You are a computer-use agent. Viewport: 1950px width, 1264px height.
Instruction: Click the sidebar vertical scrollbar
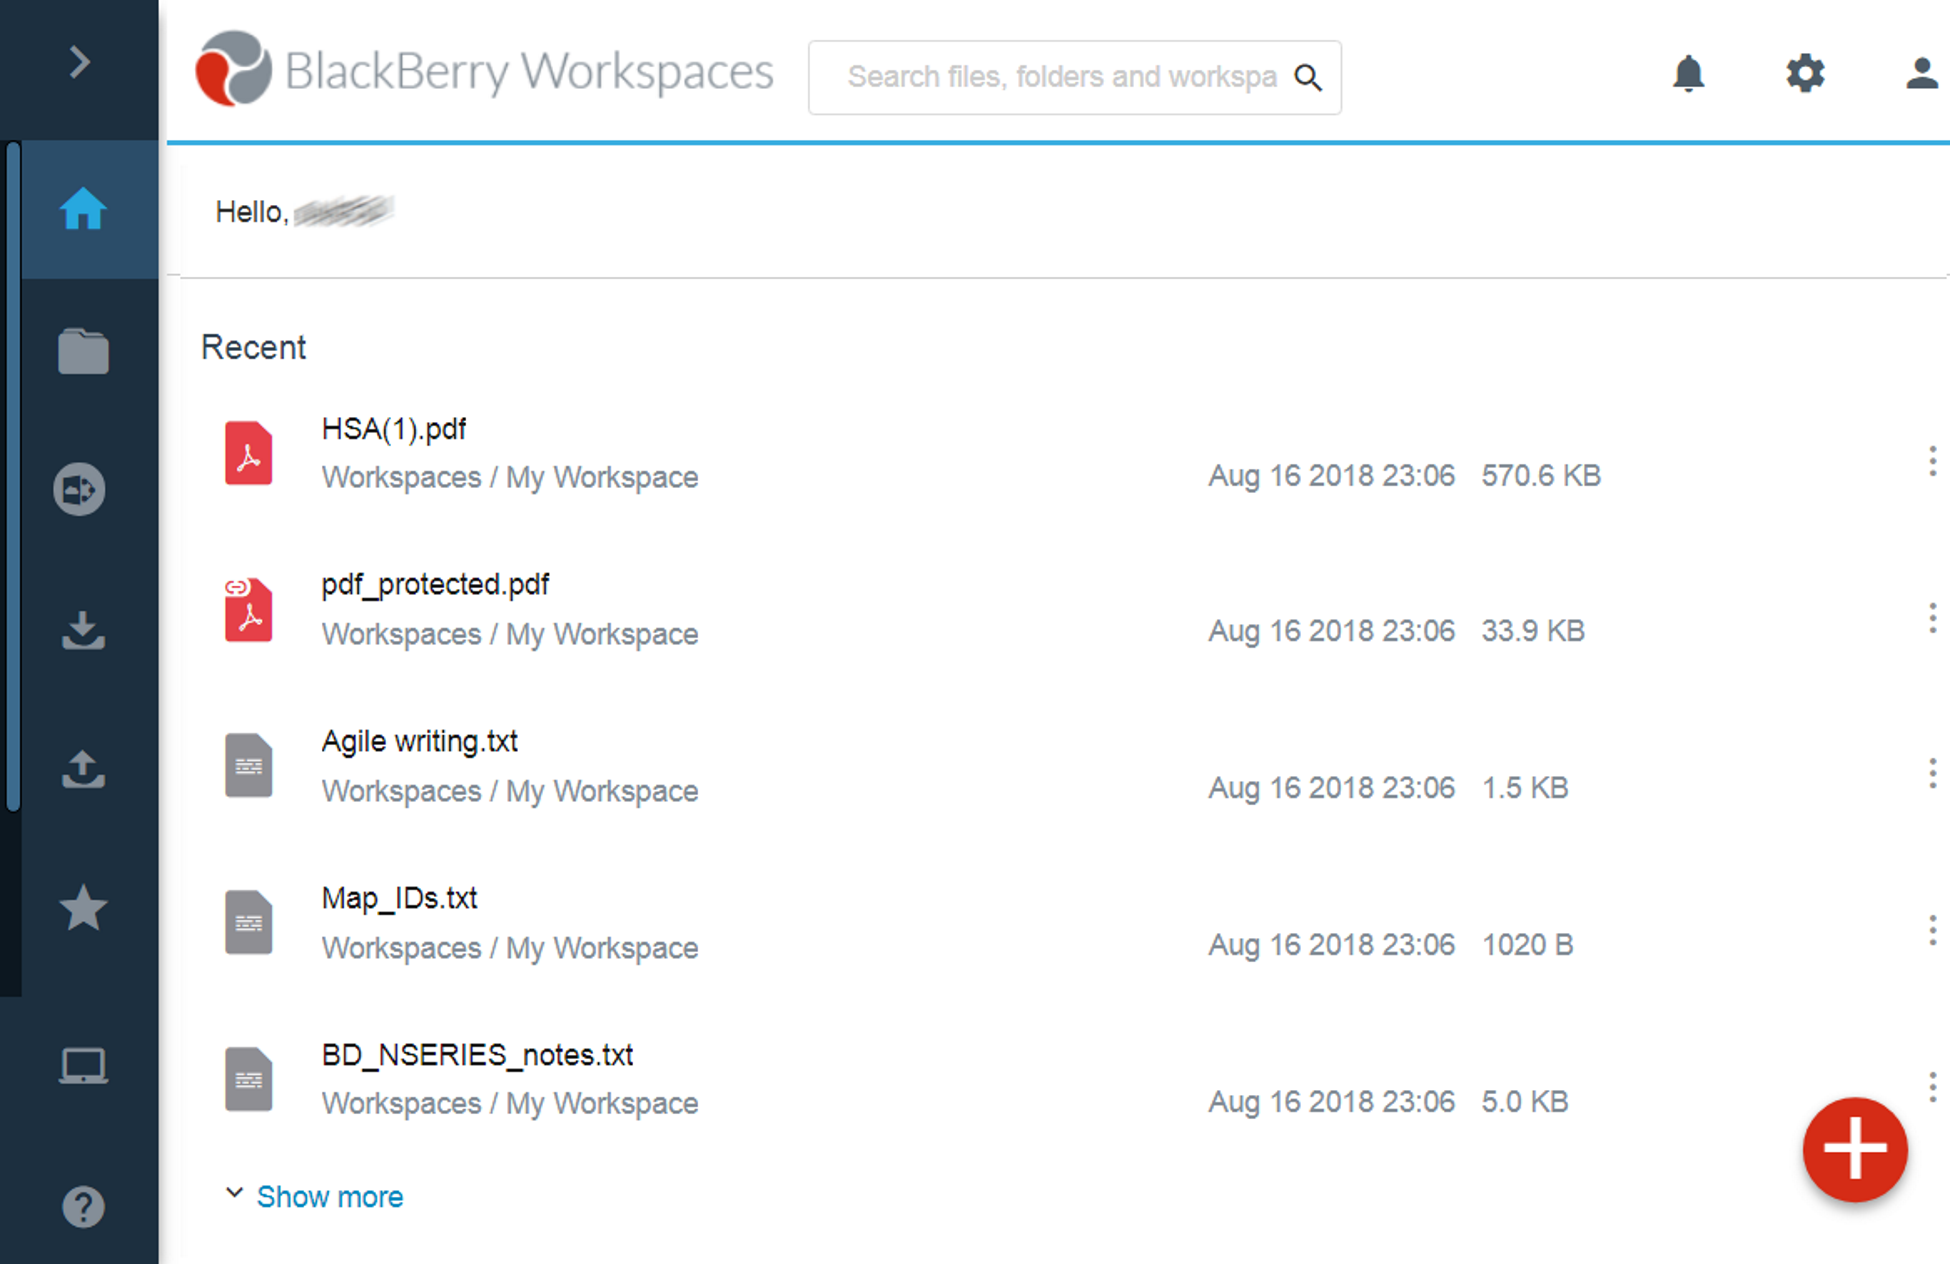(x=13, y=475)
